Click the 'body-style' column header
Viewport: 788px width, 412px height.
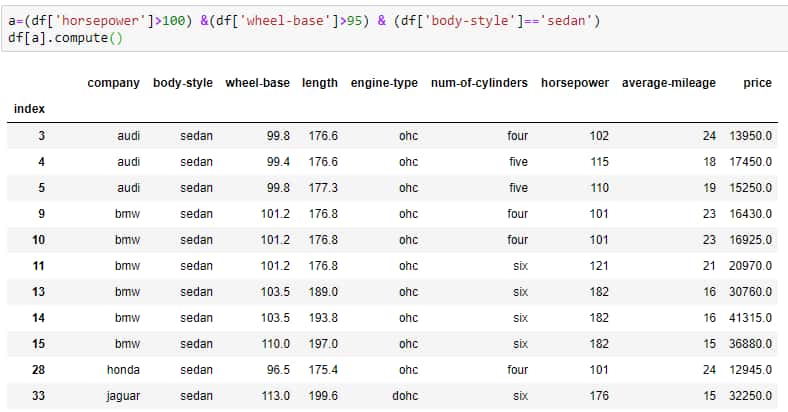(183, 83)
